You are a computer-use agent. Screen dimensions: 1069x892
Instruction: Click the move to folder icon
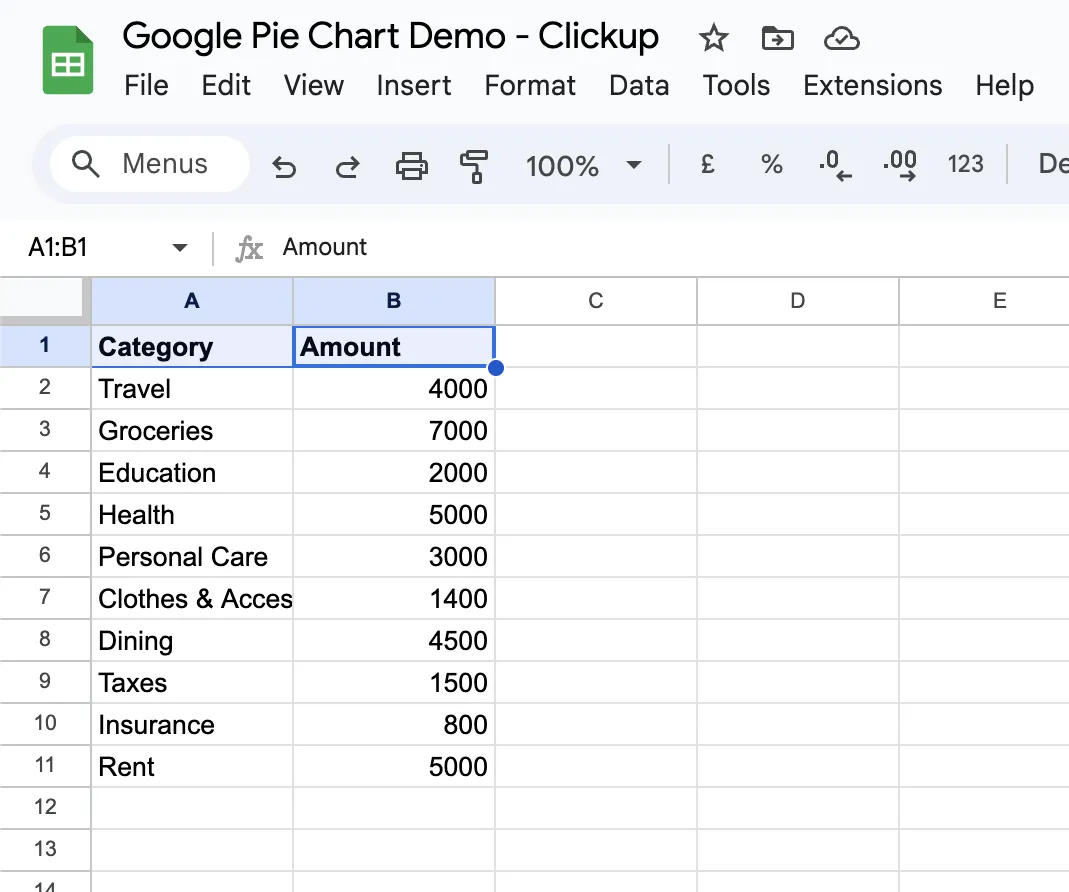coord(777,38)
